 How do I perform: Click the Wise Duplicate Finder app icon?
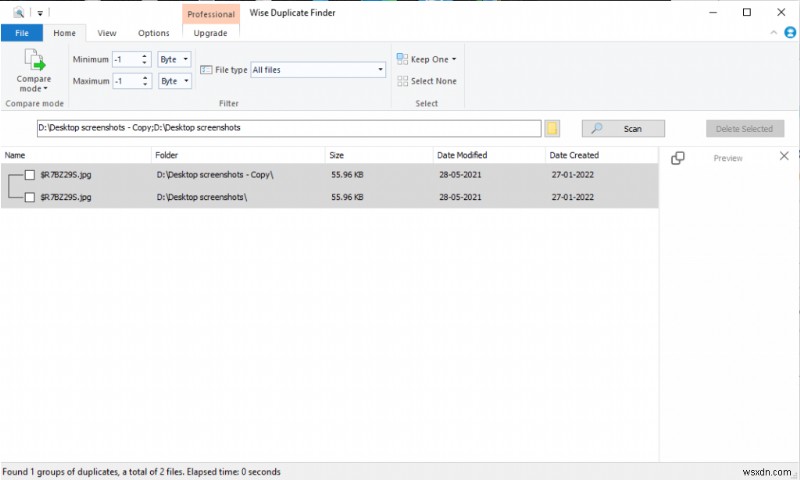[x=19, y=12]
